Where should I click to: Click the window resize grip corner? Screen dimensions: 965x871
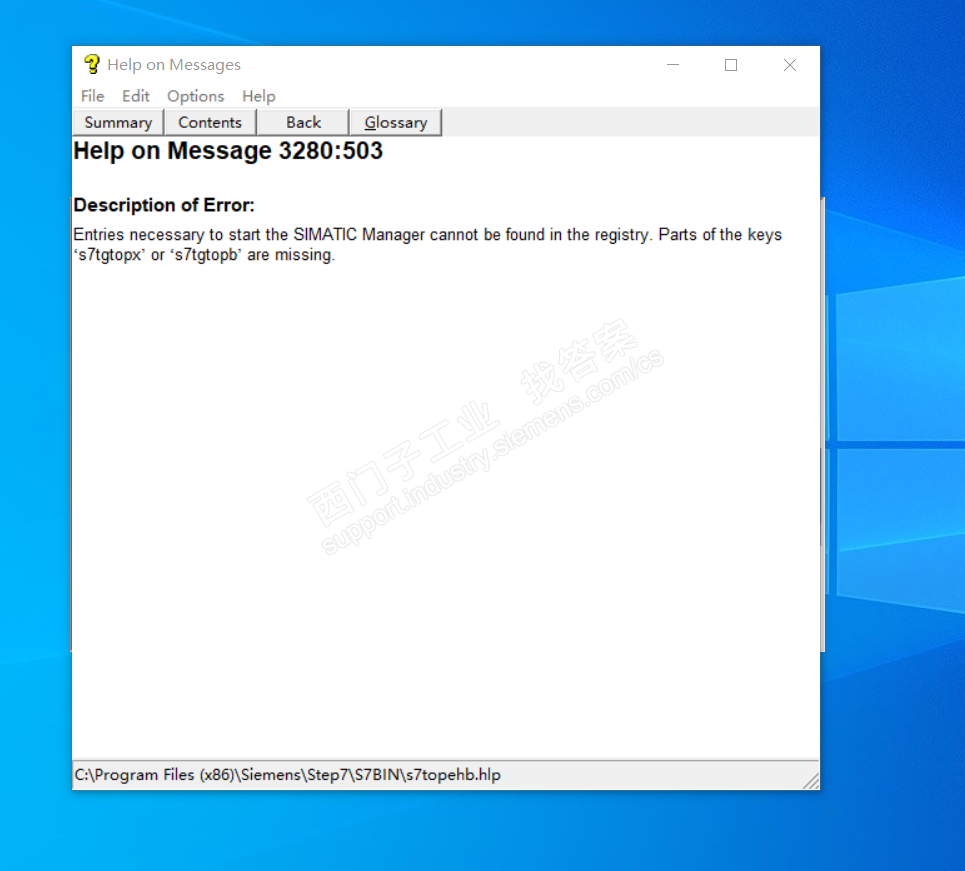click(811, 781)
